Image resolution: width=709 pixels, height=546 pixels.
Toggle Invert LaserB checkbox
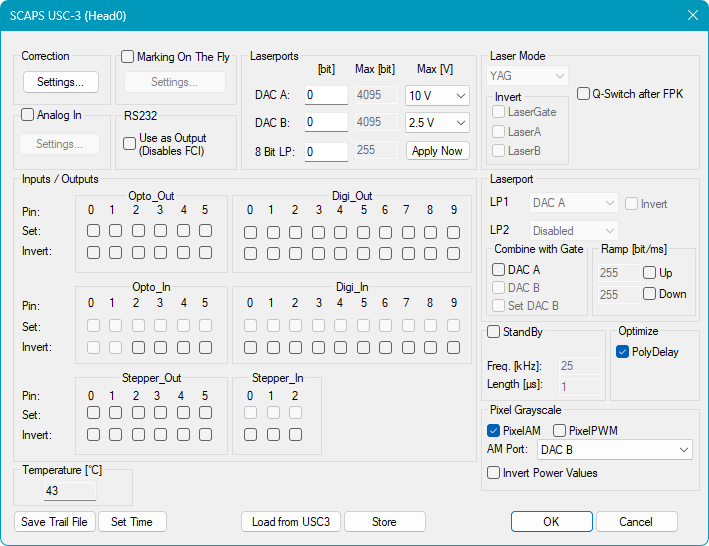pos(498,151)
